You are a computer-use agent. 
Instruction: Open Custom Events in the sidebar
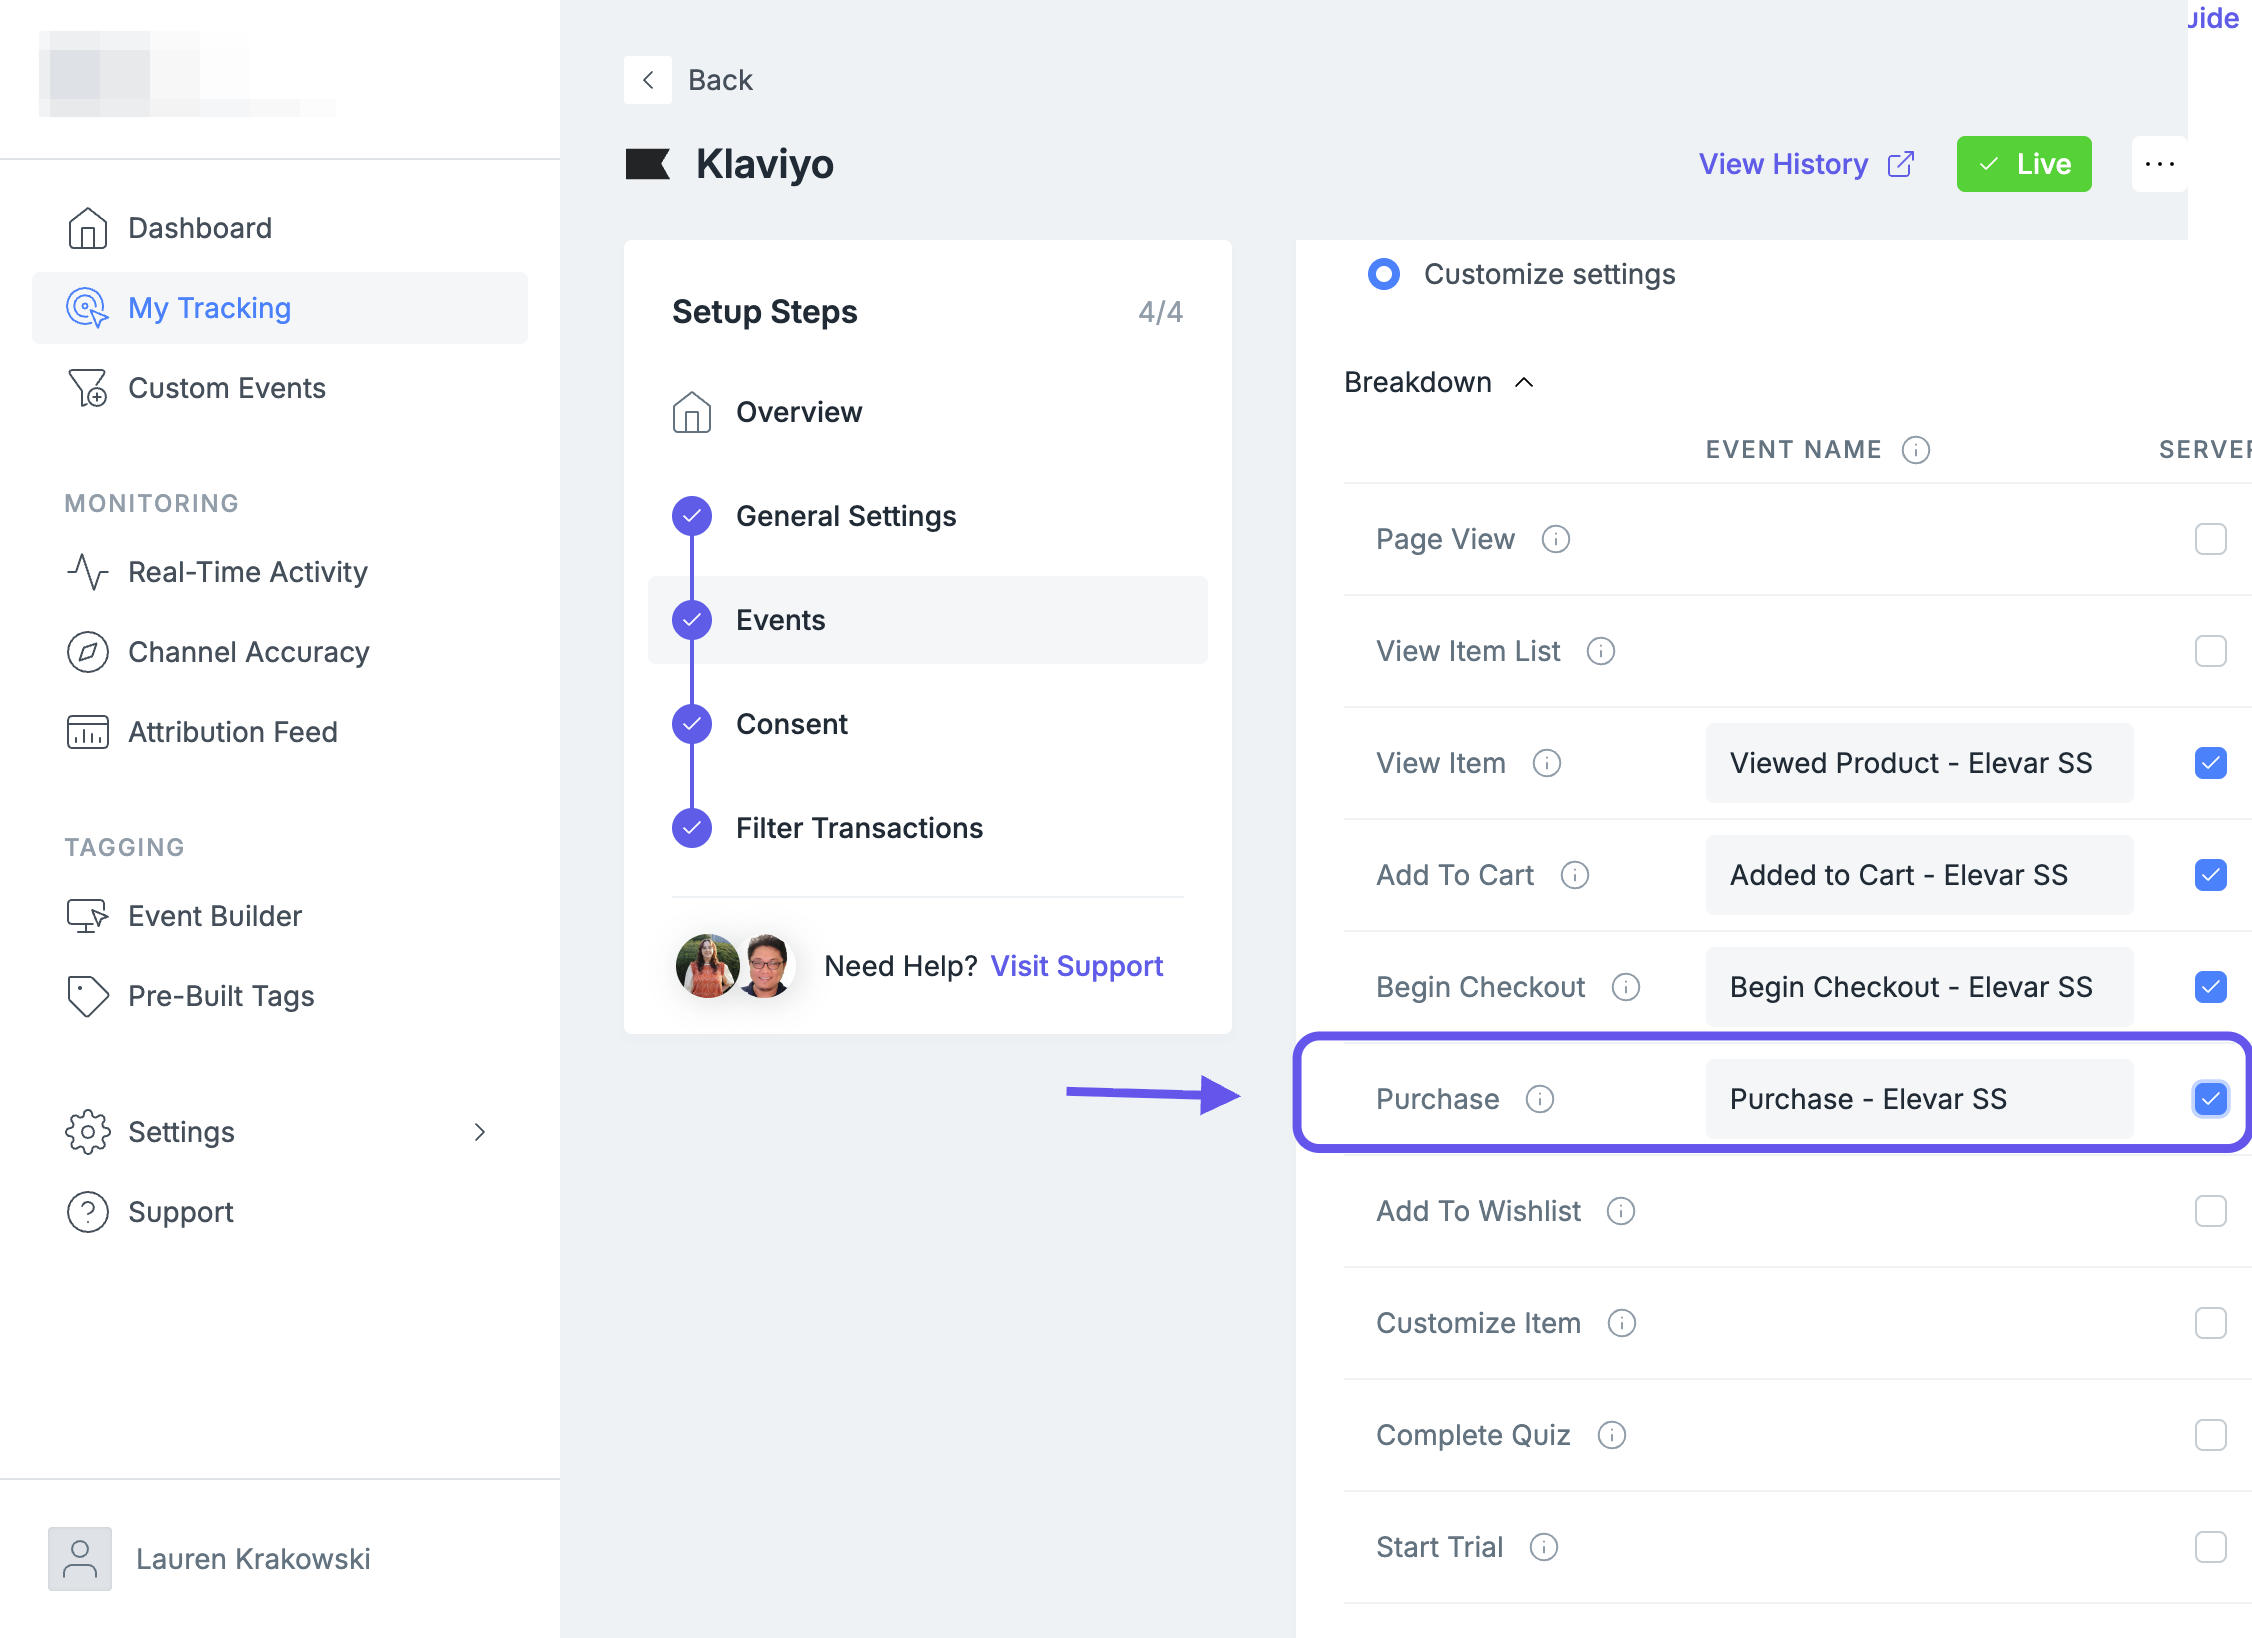pos(280,388)
